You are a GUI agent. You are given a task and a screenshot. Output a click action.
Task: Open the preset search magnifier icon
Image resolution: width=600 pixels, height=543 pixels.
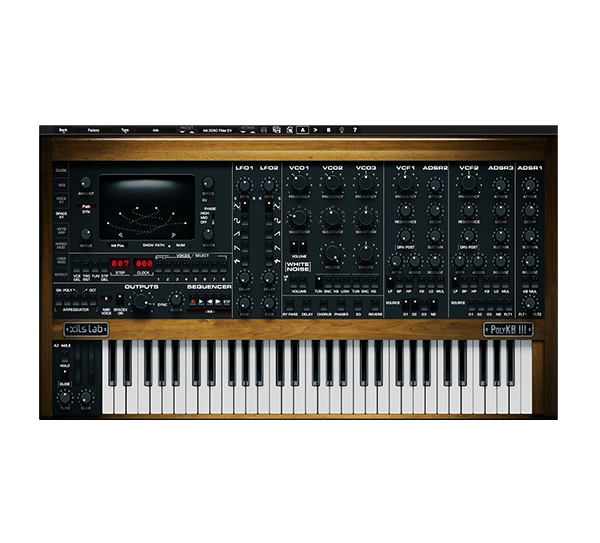click(x=290, y=130)
